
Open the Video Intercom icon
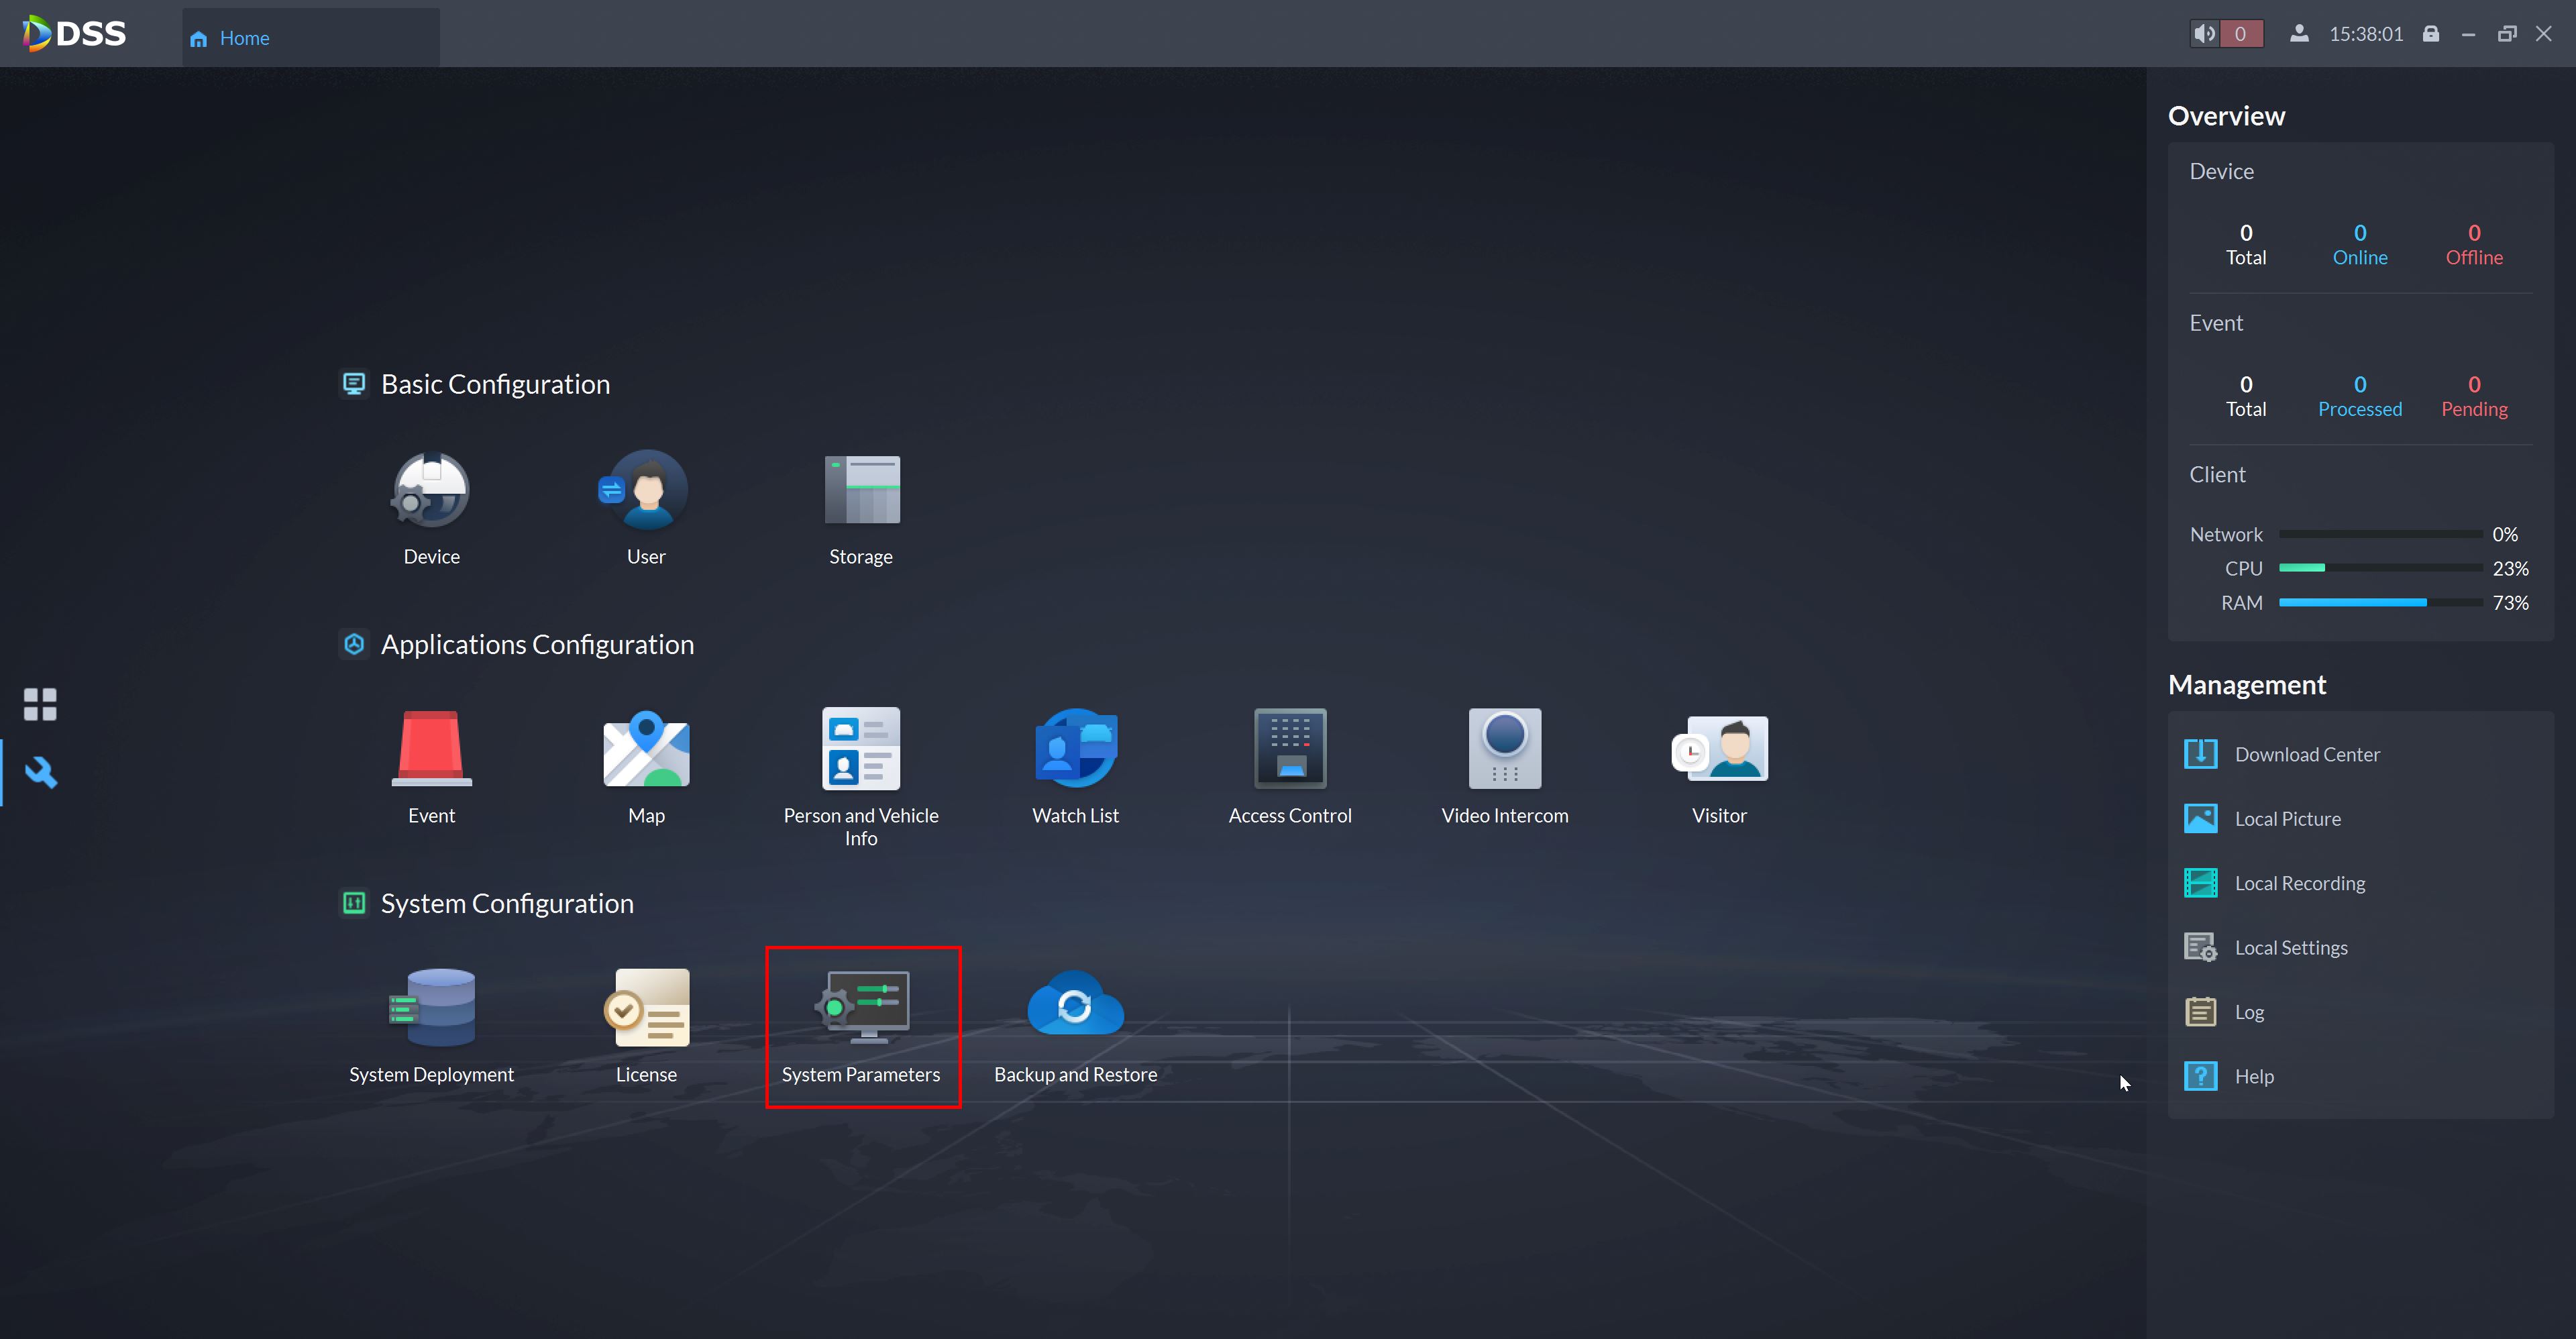click(1505, 749)
